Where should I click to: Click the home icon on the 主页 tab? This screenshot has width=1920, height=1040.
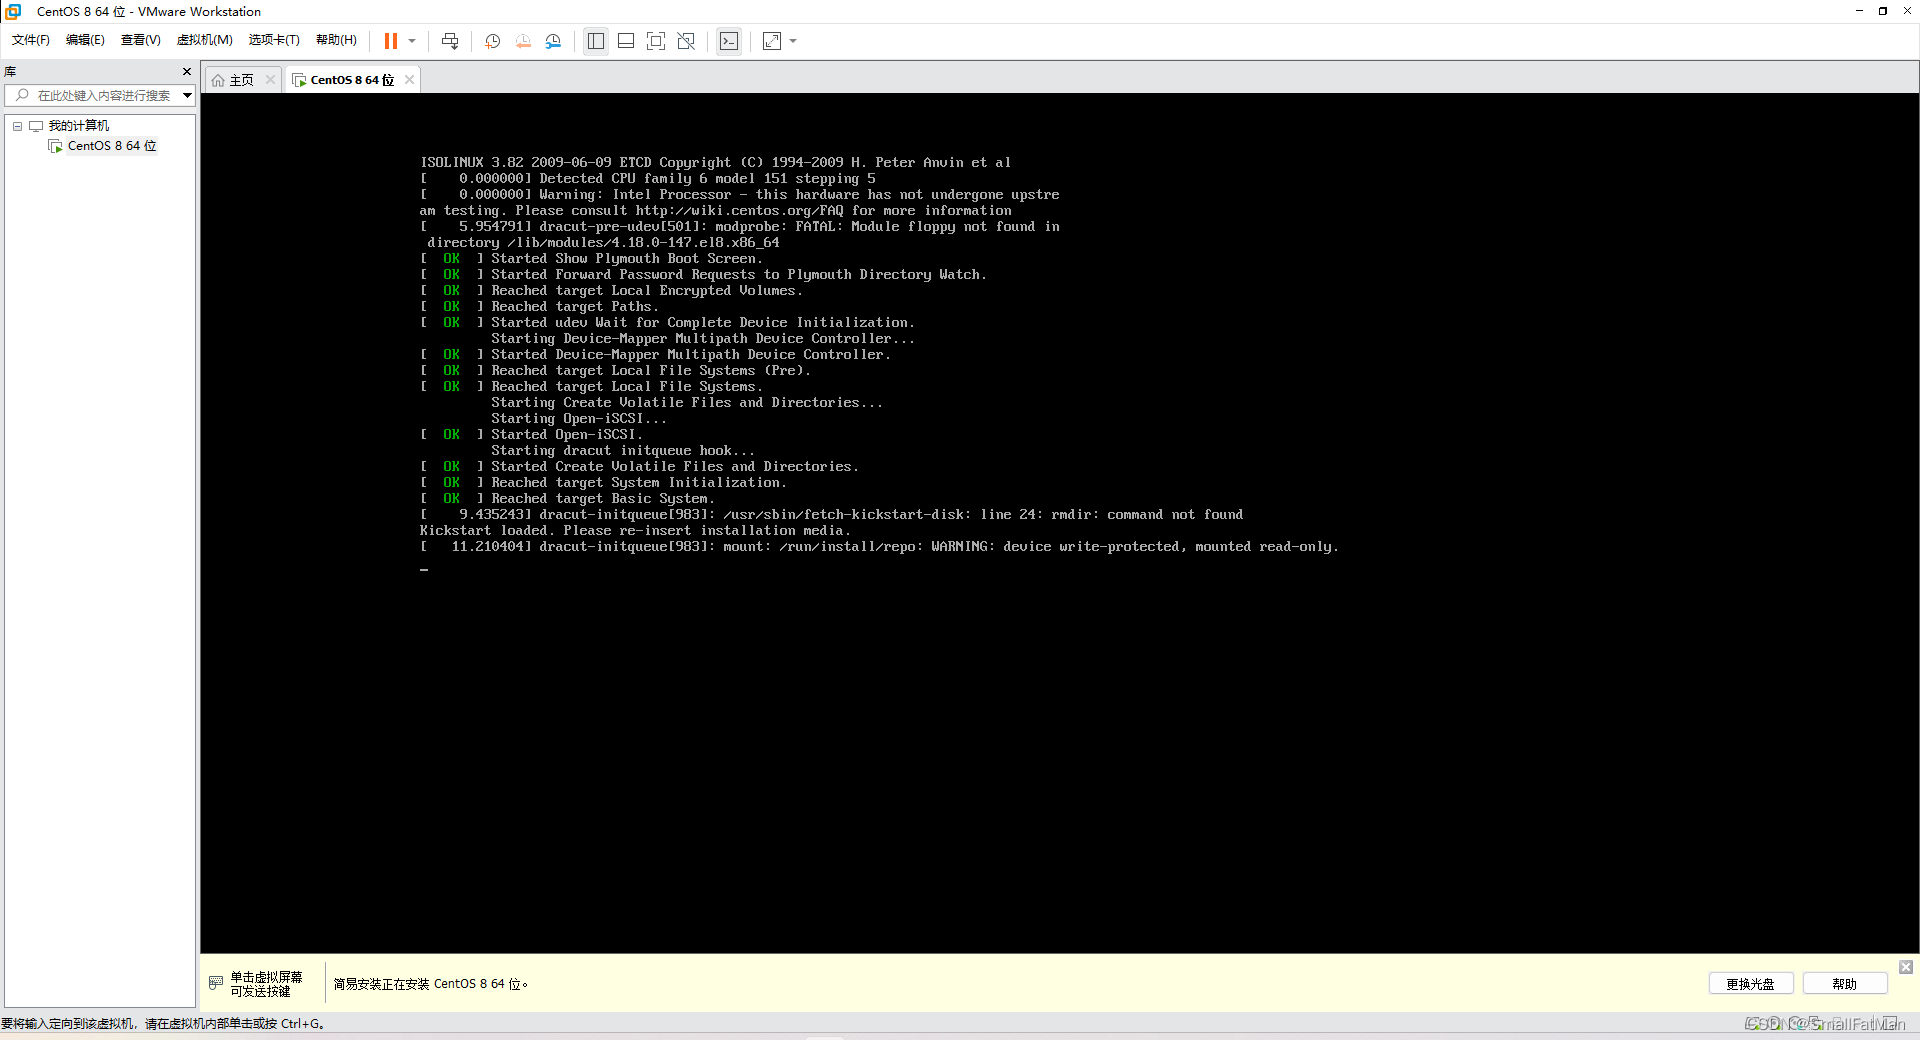point(218,80)
